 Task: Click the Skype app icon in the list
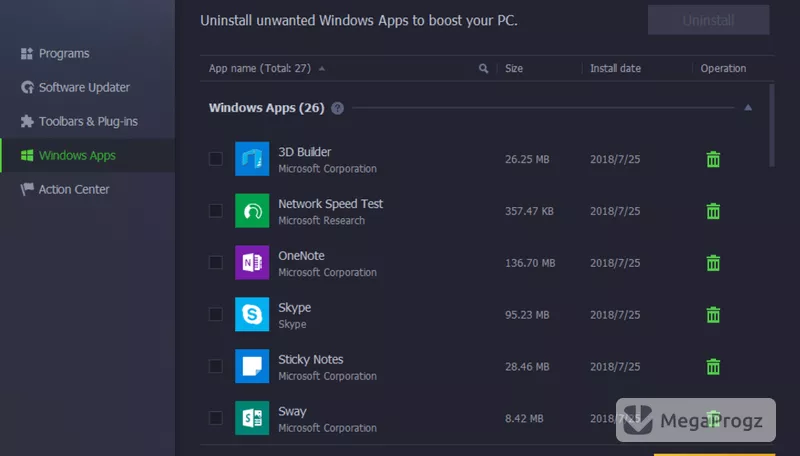(x=252, y=314)
